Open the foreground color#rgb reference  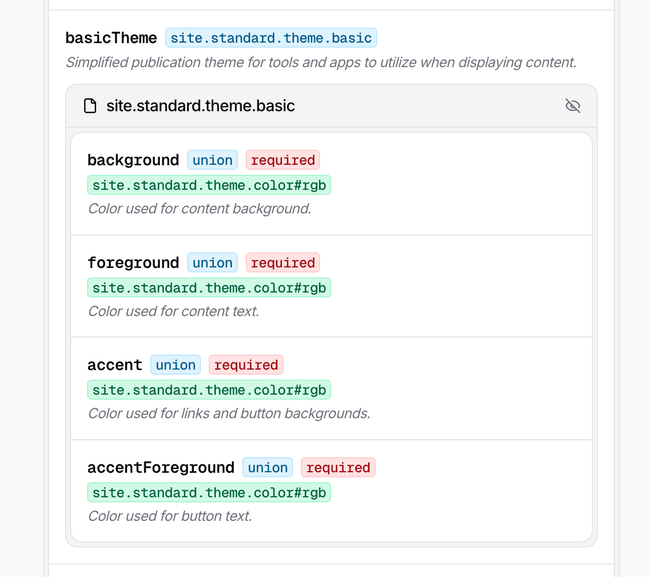209,288
